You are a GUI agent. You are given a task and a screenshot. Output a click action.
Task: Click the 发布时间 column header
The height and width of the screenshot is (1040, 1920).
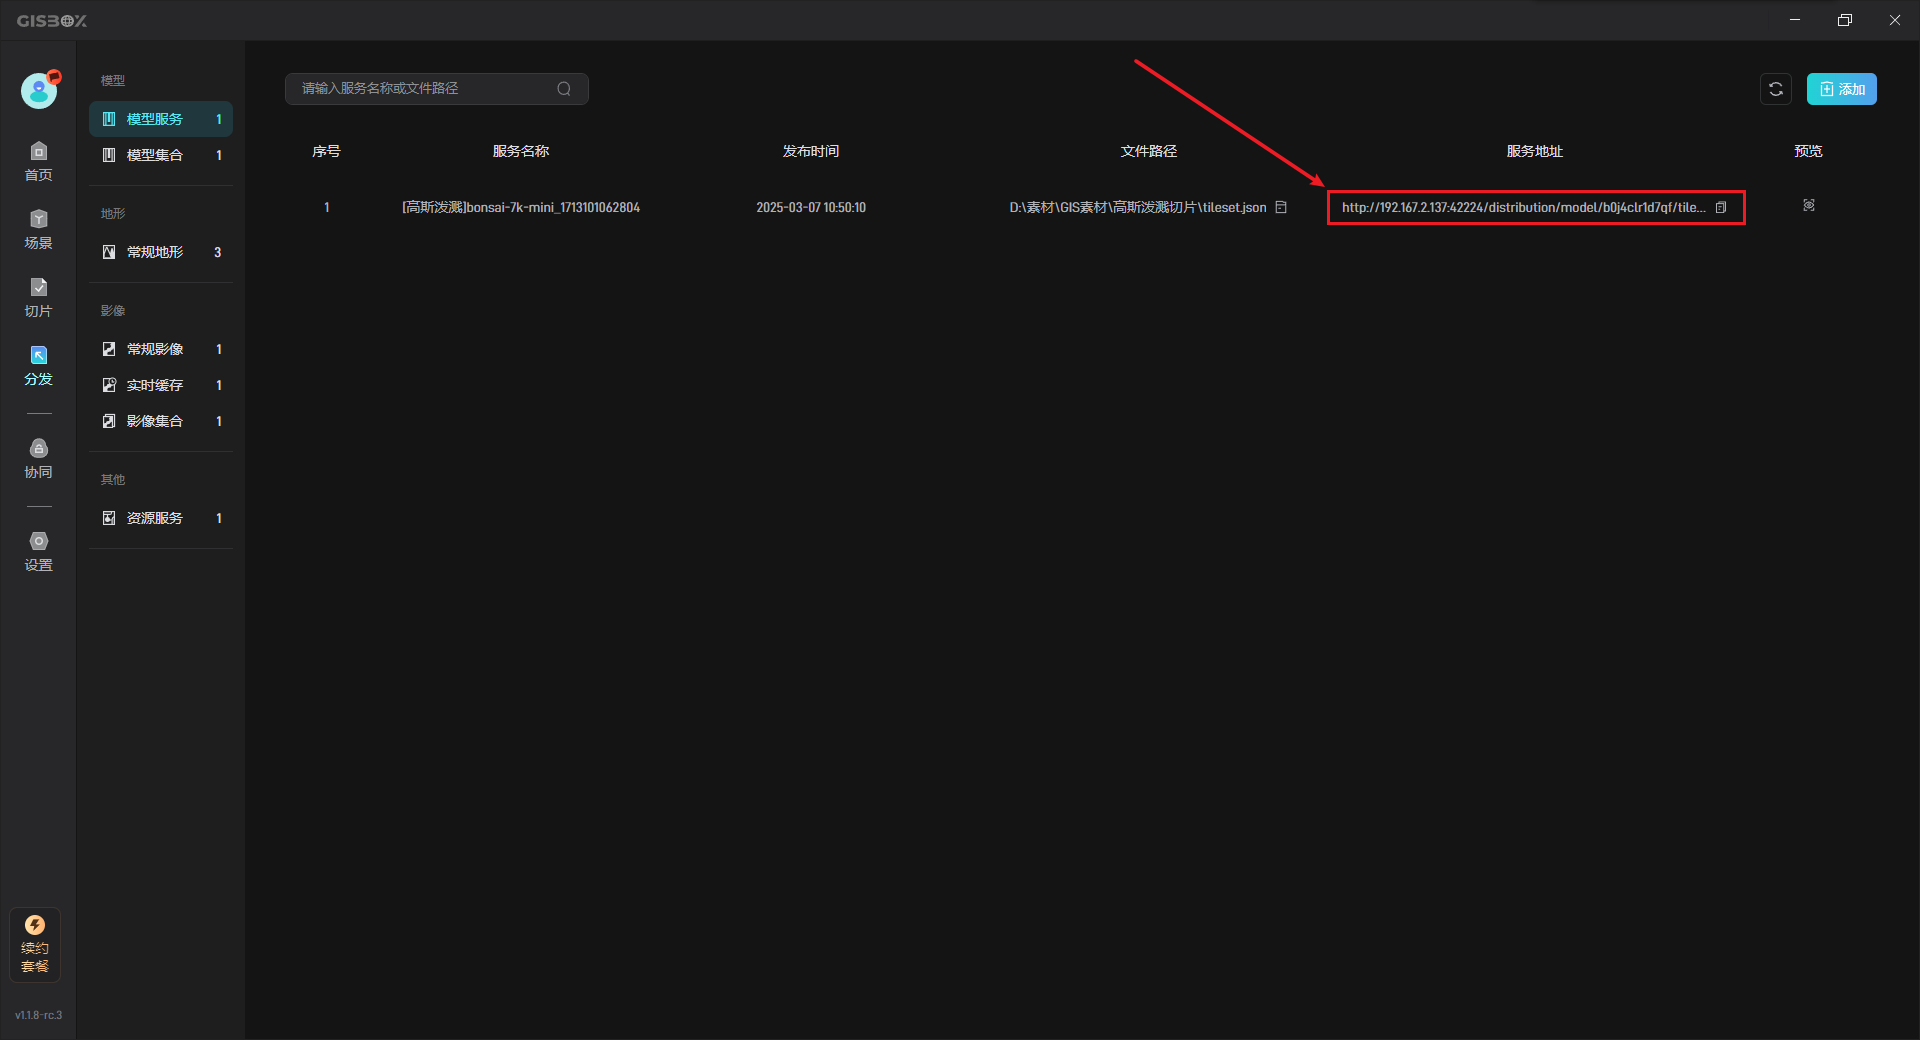click(811, 151)
